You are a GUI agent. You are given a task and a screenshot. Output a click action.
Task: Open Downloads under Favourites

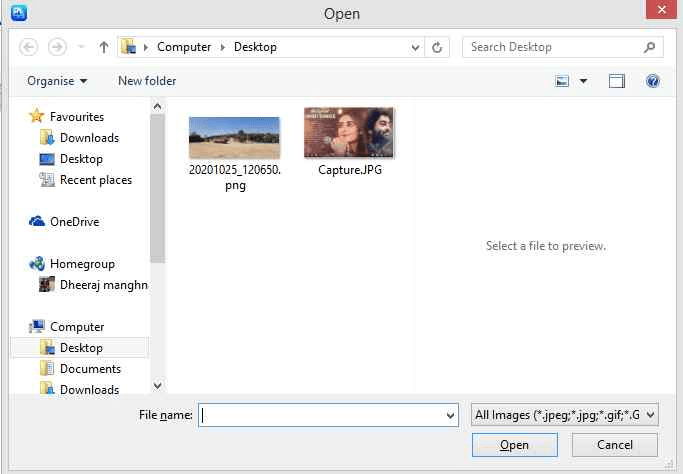click(x=89, y=138)
